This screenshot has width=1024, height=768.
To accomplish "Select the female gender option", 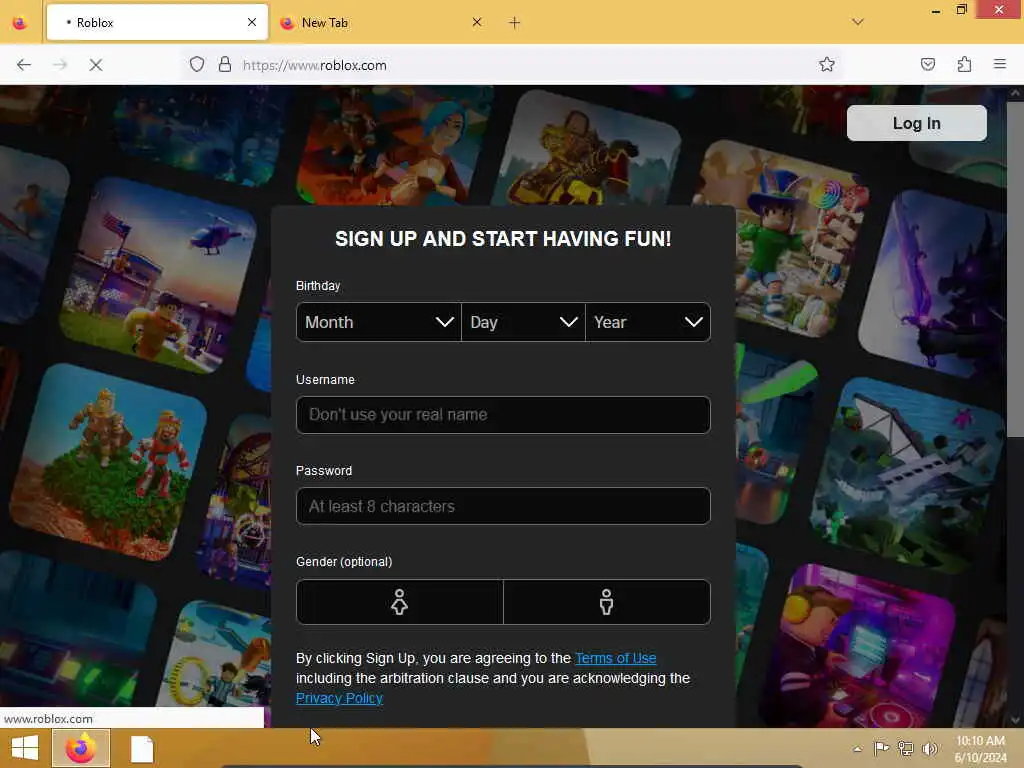I will (400, 602).
